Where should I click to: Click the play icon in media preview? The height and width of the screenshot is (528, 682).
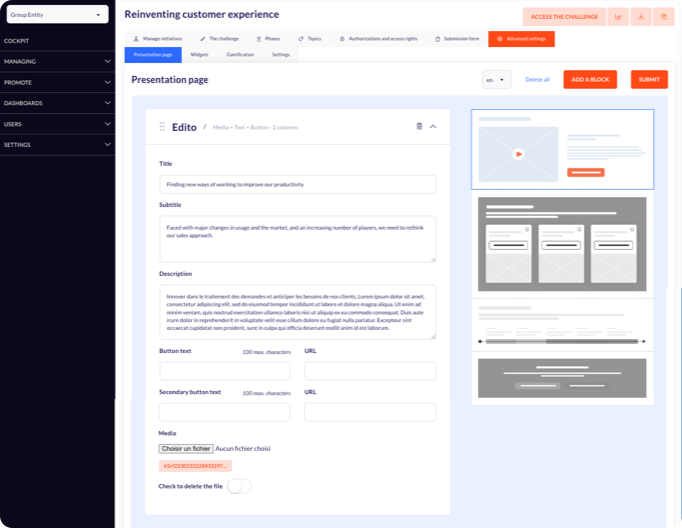518,154
